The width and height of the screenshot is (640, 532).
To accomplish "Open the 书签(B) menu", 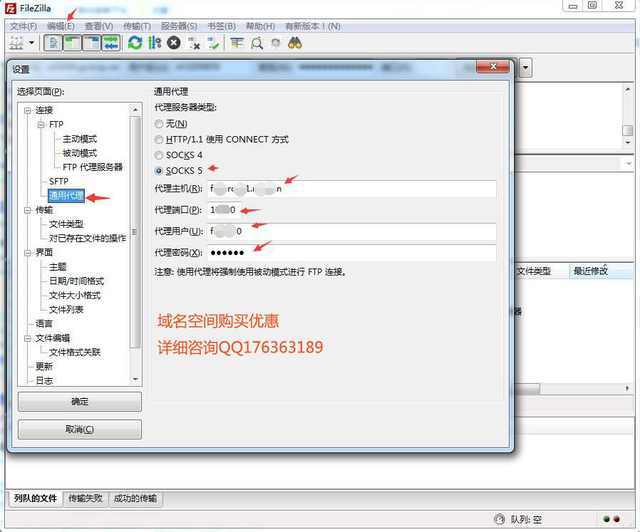I will tap(222, 27).
